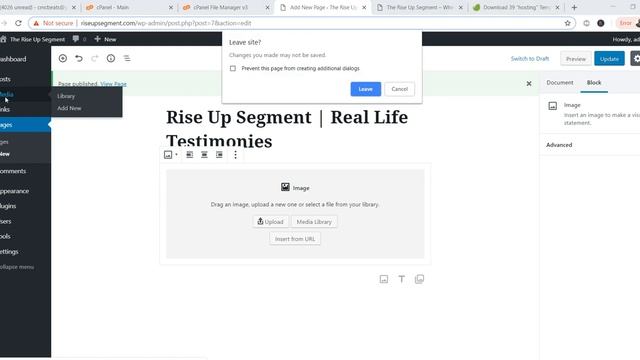Align the image block left
The image size is (640, 360).
click(189, 155)
